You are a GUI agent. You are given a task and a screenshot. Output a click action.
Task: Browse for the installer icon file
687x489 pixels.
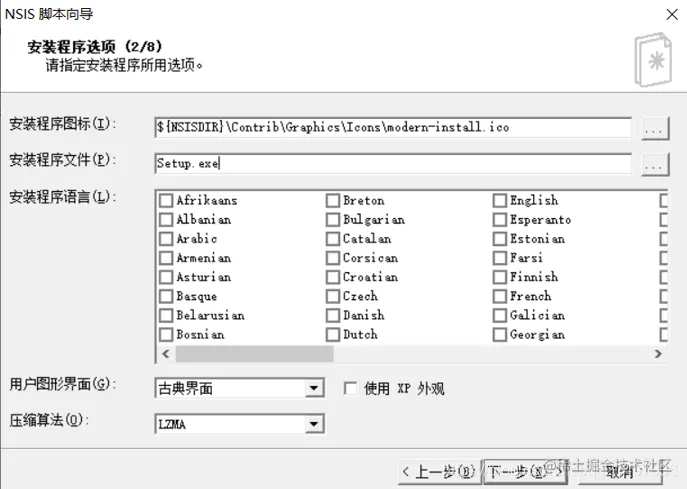[x=655, y=129]
